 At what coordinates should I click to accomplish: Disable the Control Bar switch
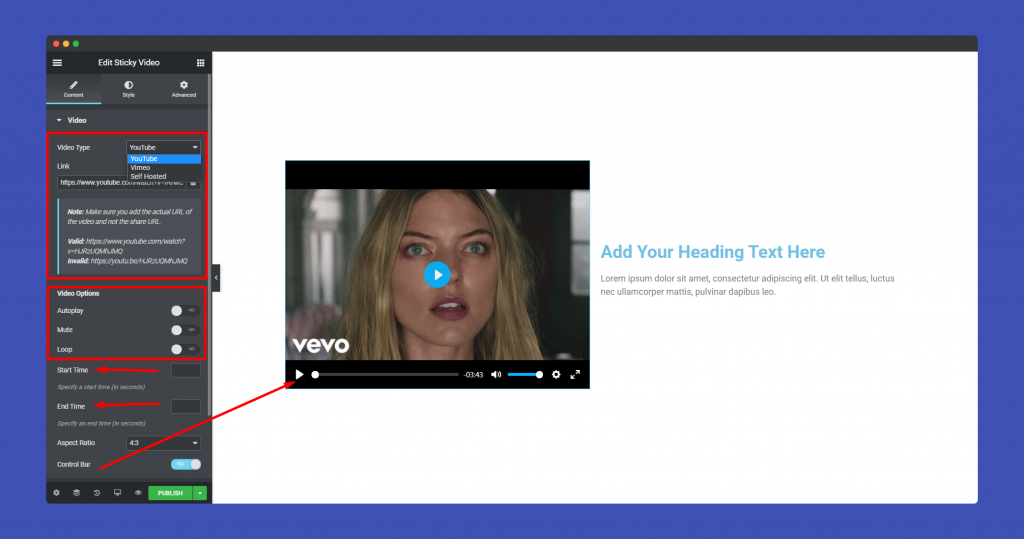click(x=185, y=465)
